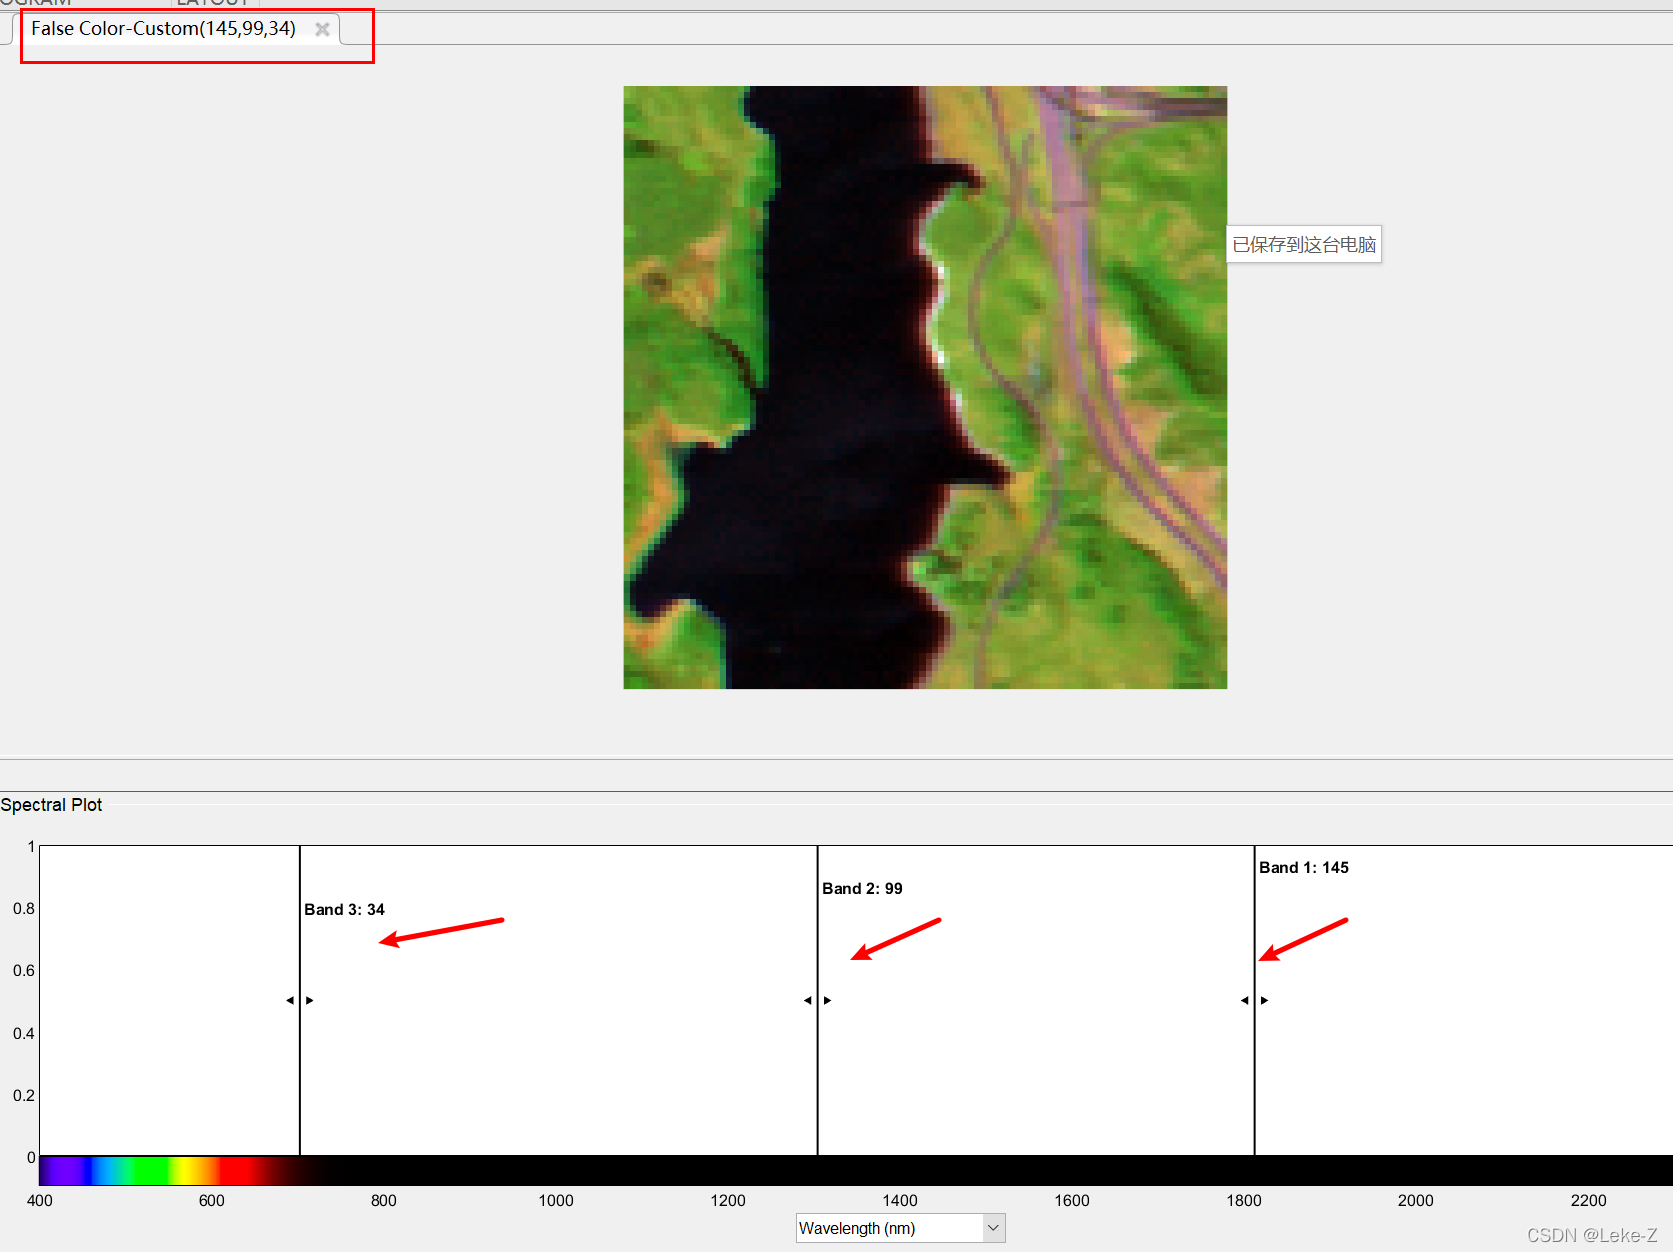Select the Band 2: 99 vertical marker line
Image resolution: width=1673 pixels, height=1252 pixels.
817,1050
